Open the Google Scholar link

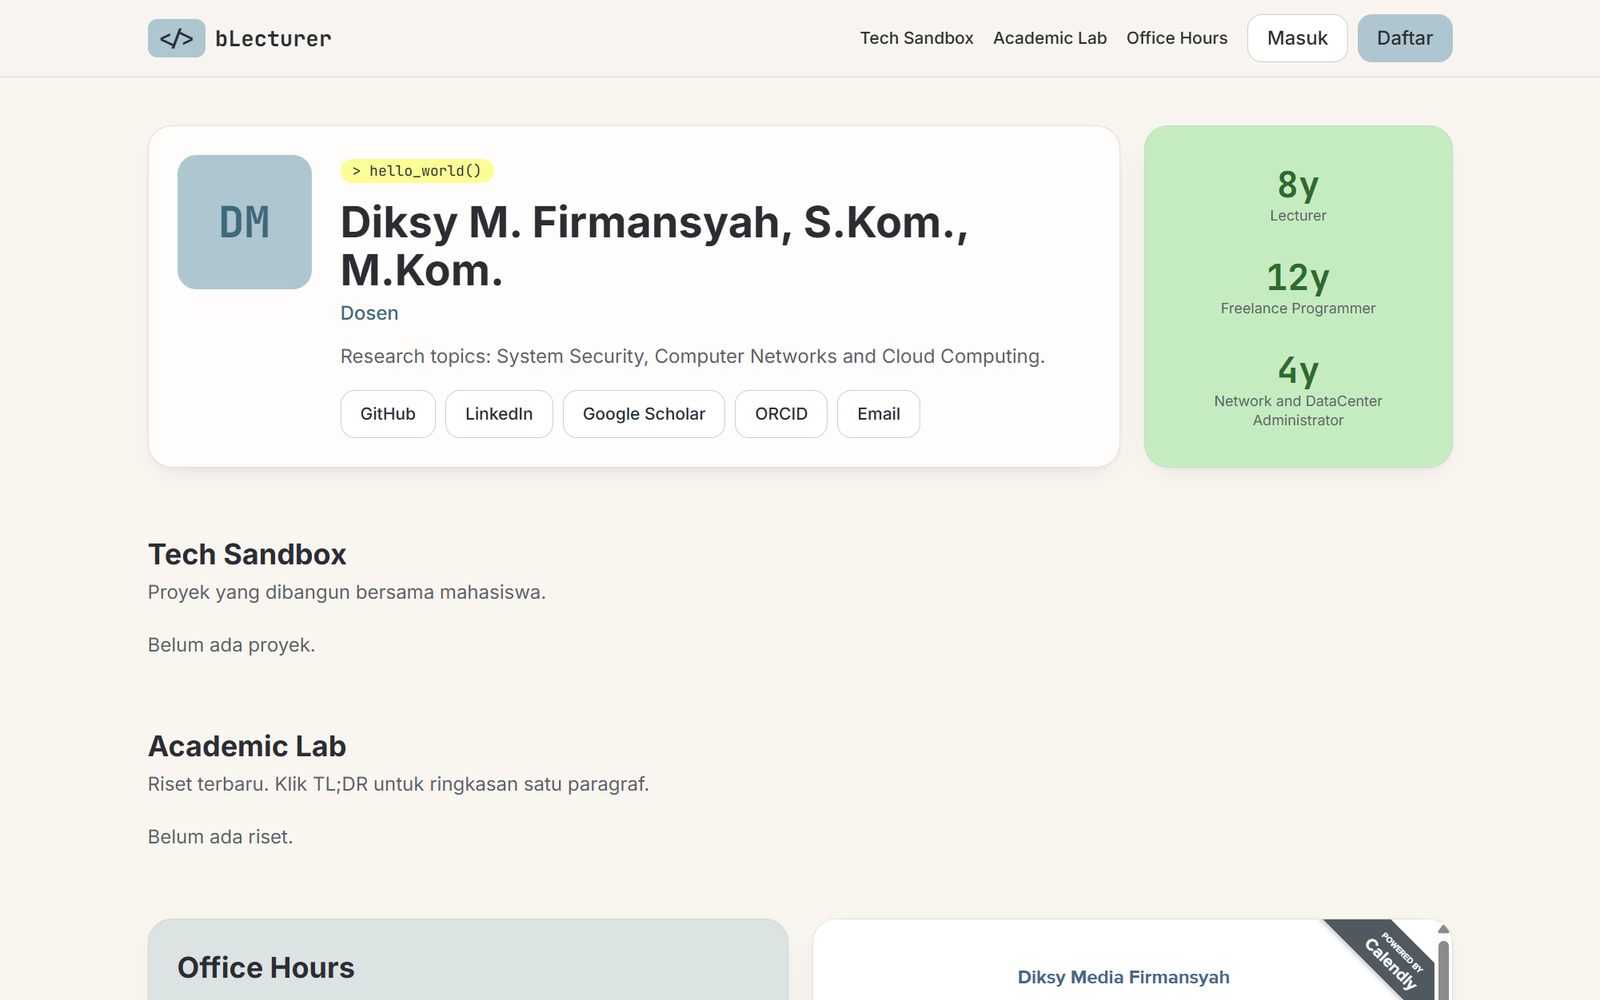click(644, 414)
